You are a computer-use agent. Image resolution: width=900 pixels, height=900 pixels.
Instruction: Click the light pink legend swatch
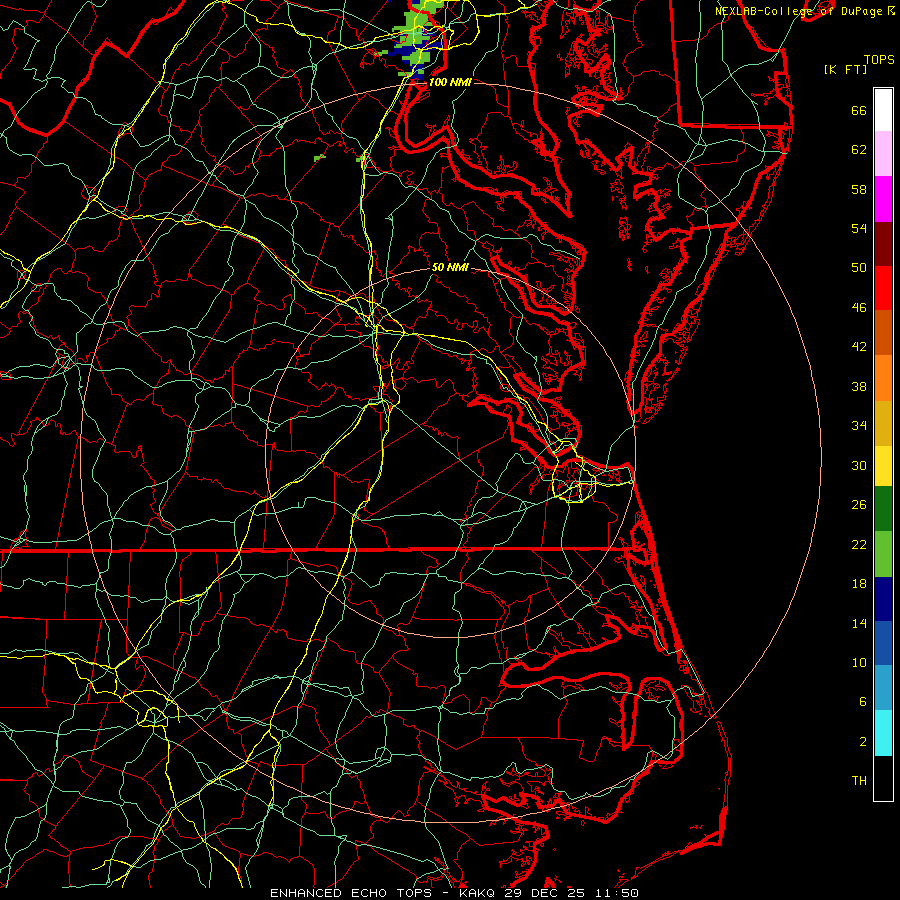coord(883,154)
